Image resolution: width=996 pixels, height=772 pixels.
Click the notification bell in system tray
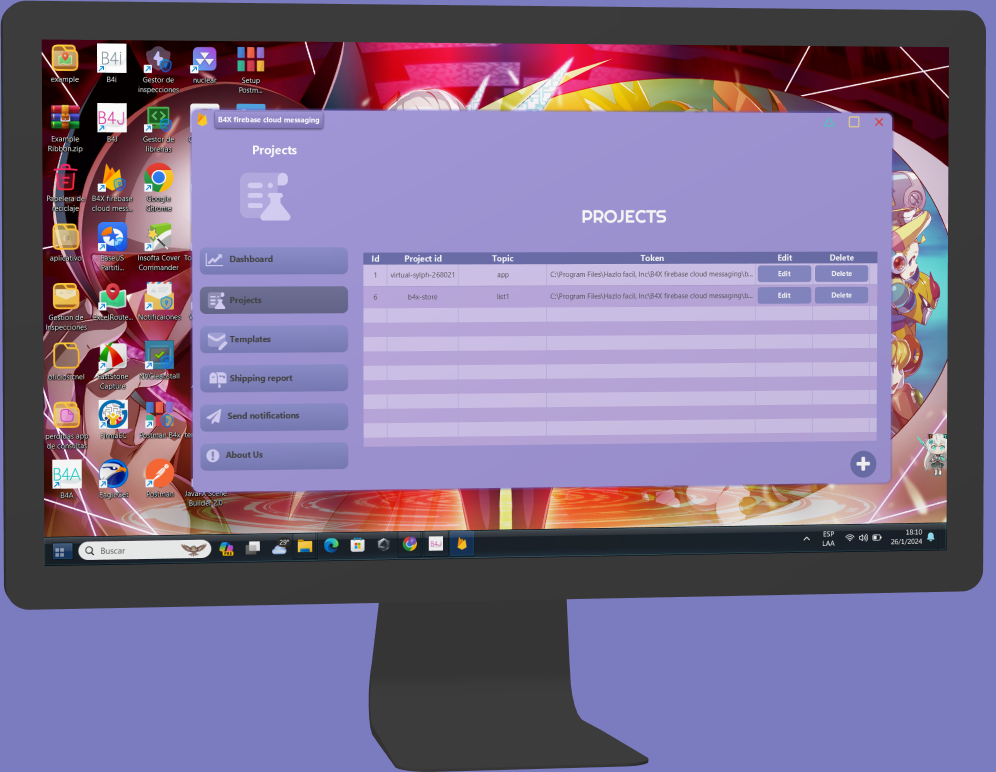[x=930, y=538]
